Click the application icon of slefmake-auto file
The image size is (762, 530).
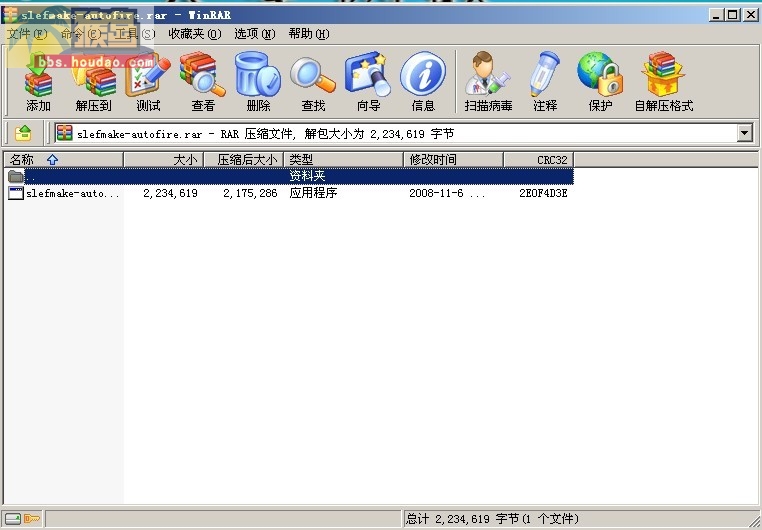point(16,193)
